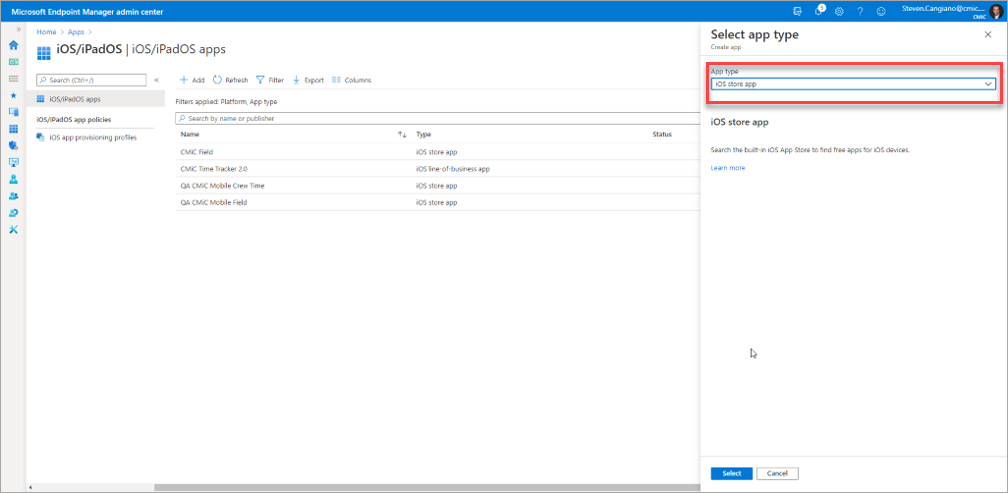Click the Type column header
This screenshot has height=493, width=1008.
point(424,134)
